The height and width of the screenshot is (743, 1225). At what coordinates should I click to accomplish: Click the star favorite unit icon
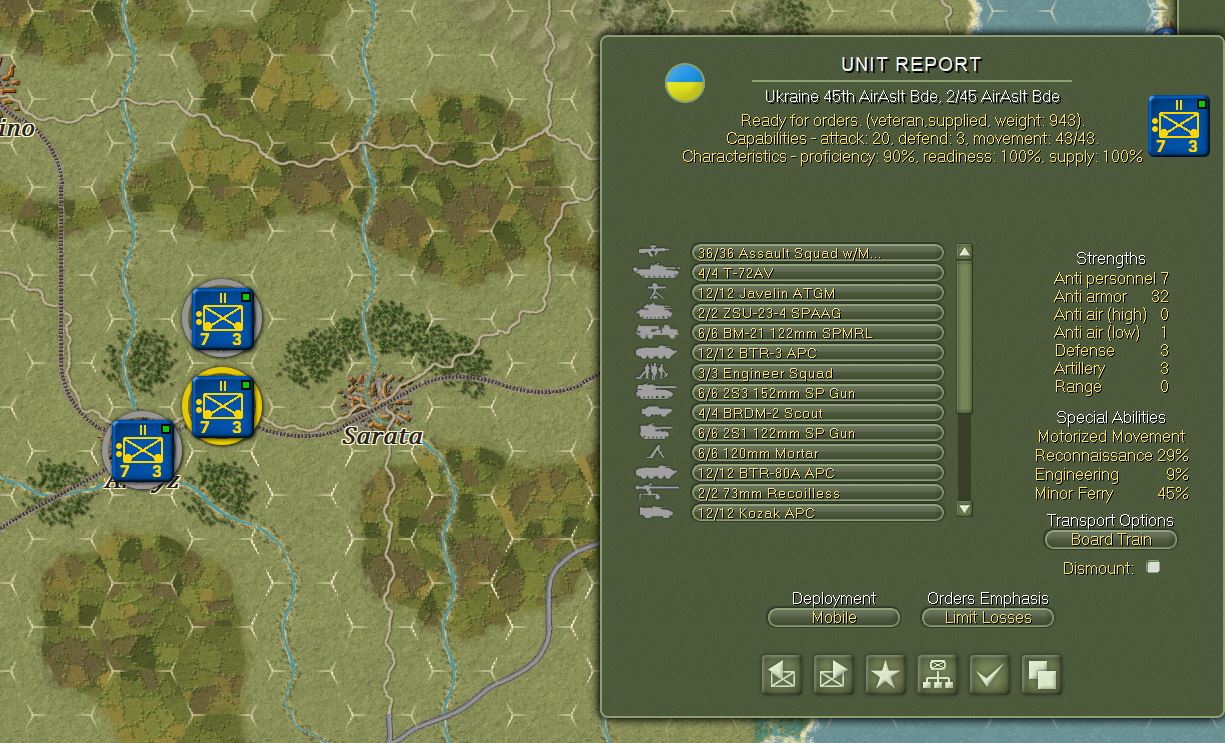(885, 674)
